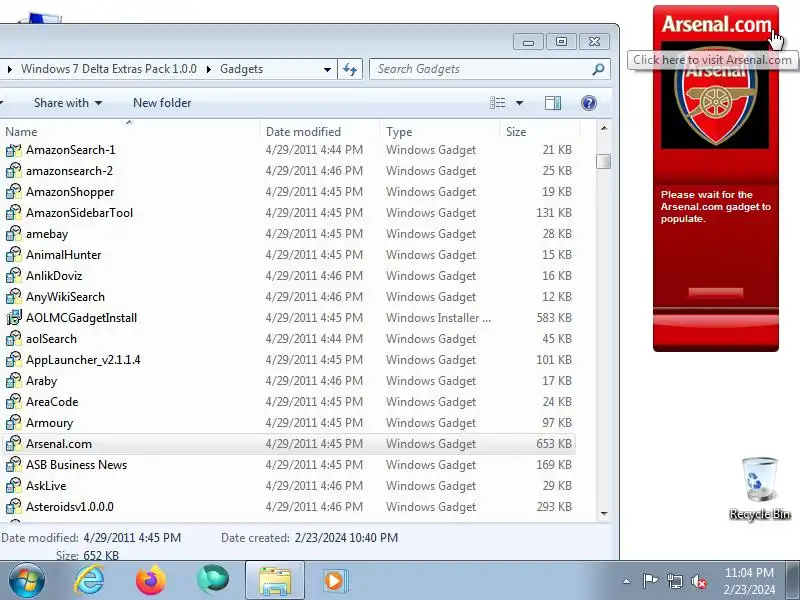Screen dimensions: 800x600
Task: Click the AmazonSidebarTool gadget file icon
Action: pos(14,213)
